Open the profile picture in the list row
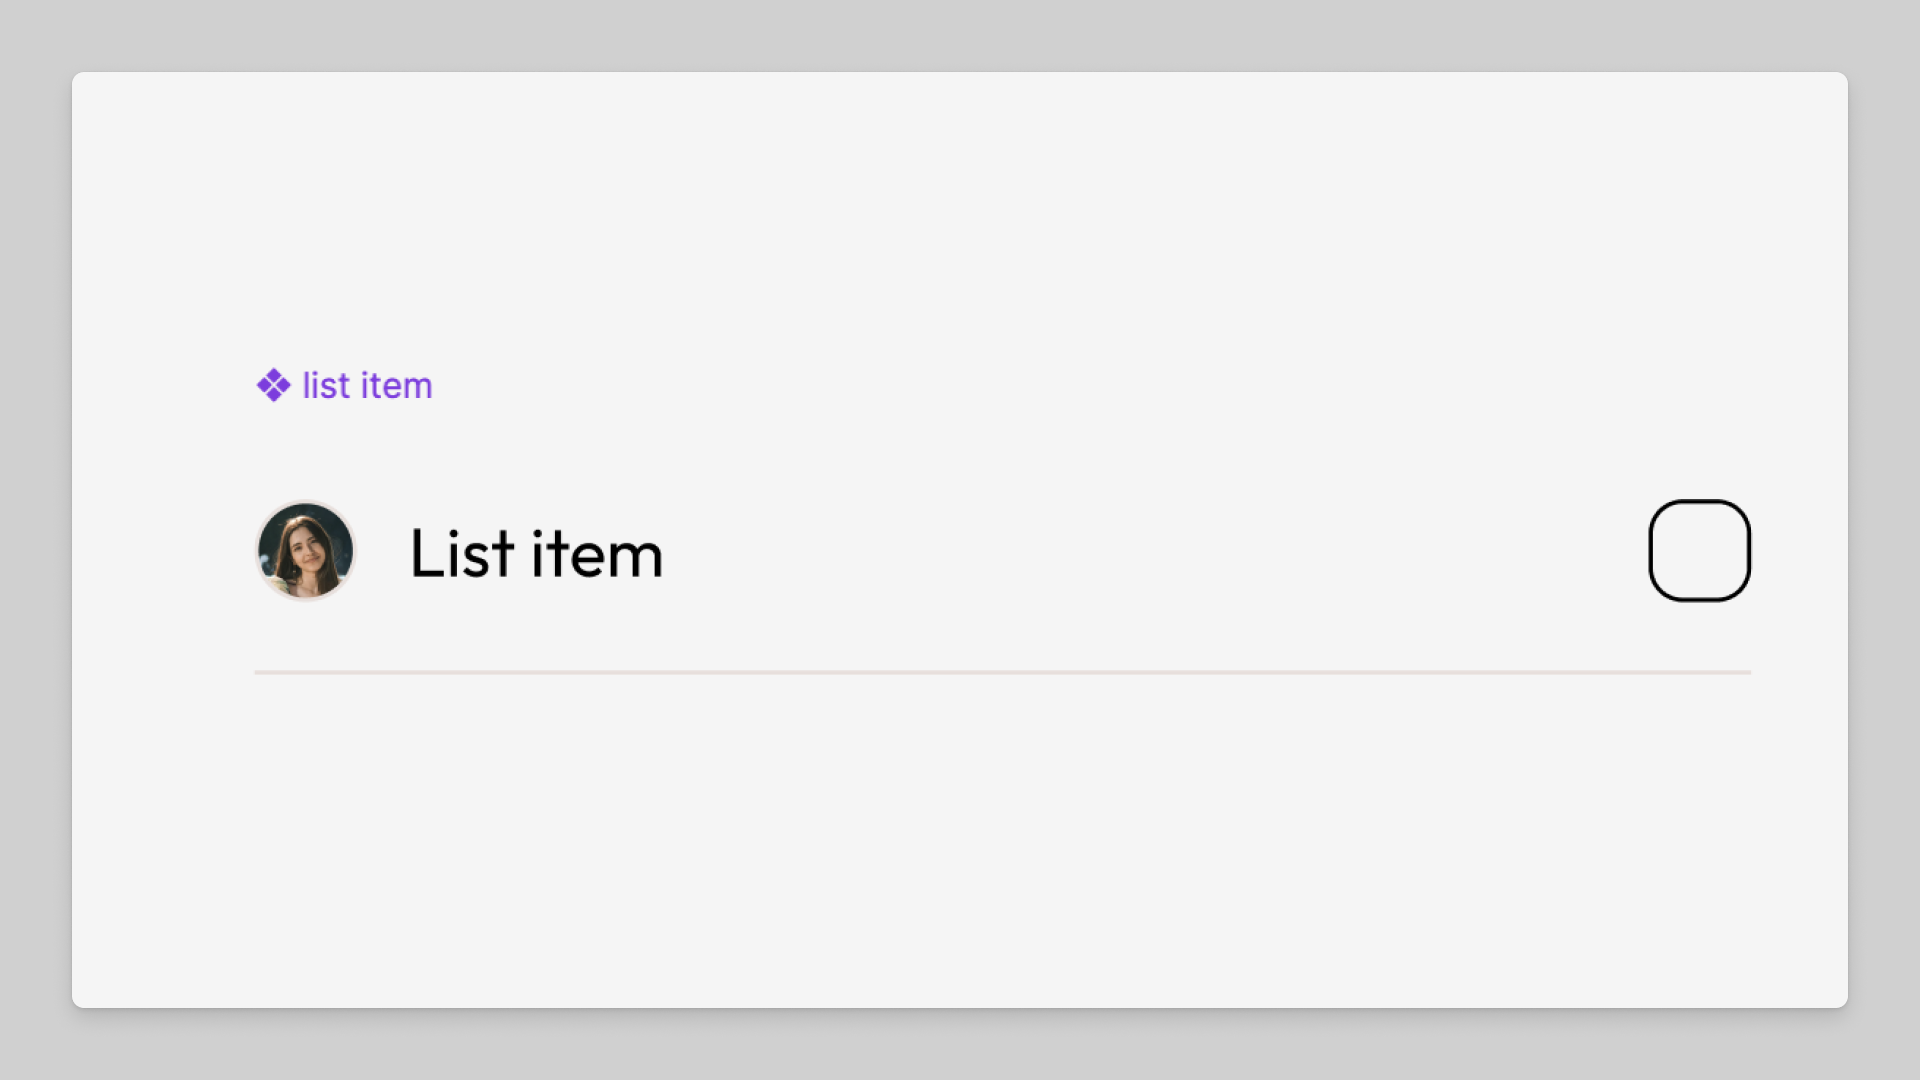The image size is (1920, 1080). [x=305, y=551]
